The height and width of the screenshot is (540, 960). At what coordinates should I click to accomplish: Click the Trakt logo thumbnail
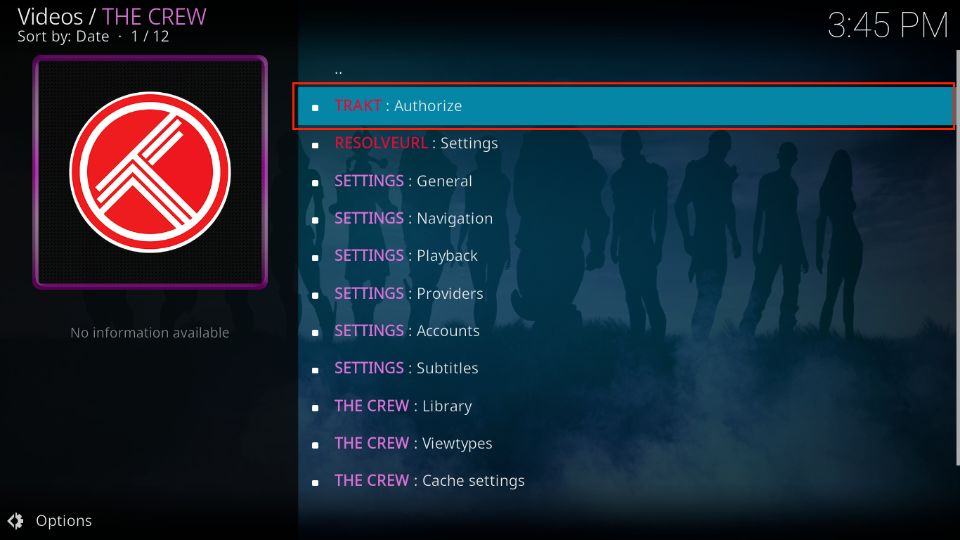150,172
